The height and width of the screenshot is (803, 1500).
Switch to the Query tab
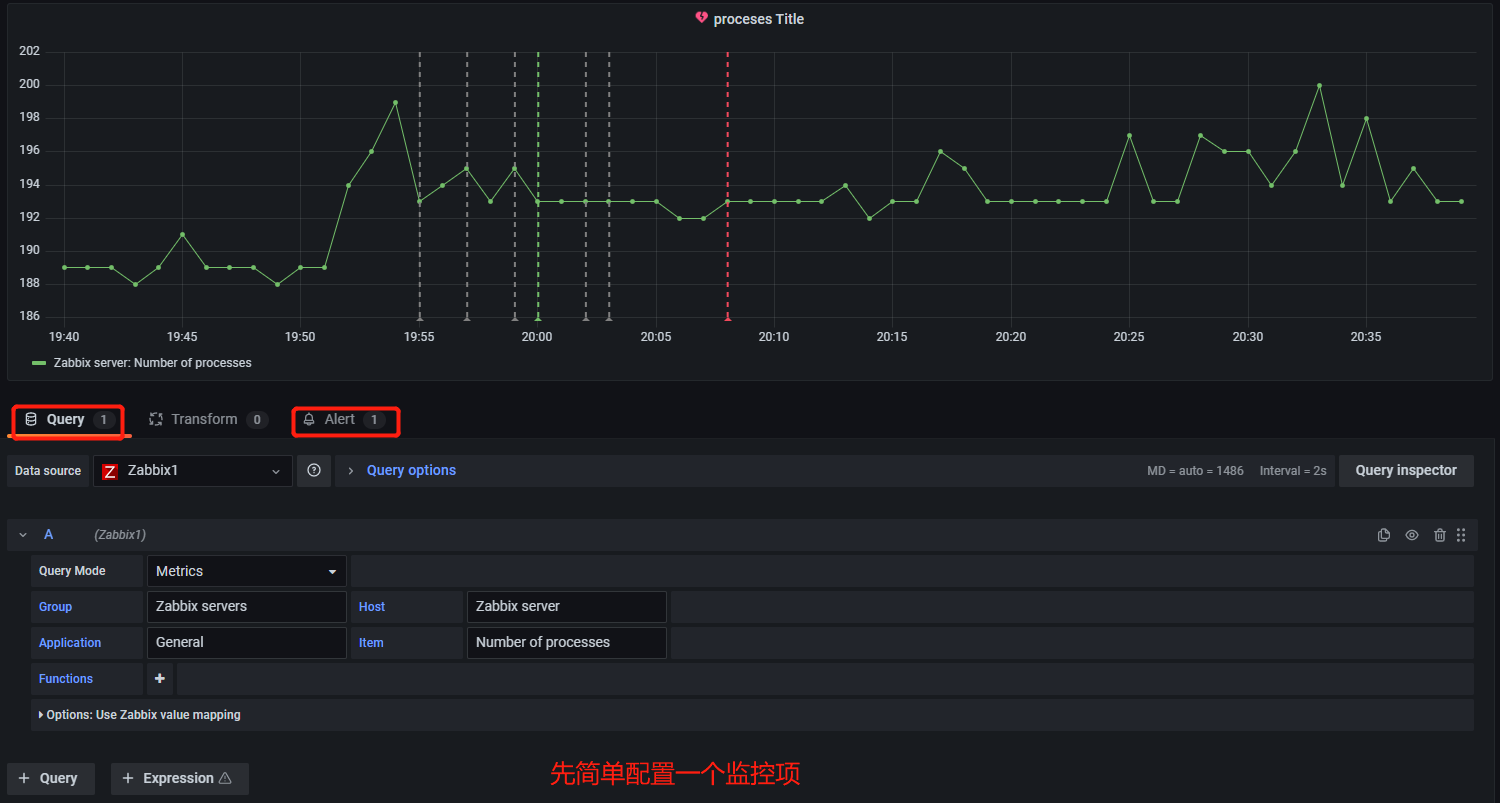tap(68, 420)
